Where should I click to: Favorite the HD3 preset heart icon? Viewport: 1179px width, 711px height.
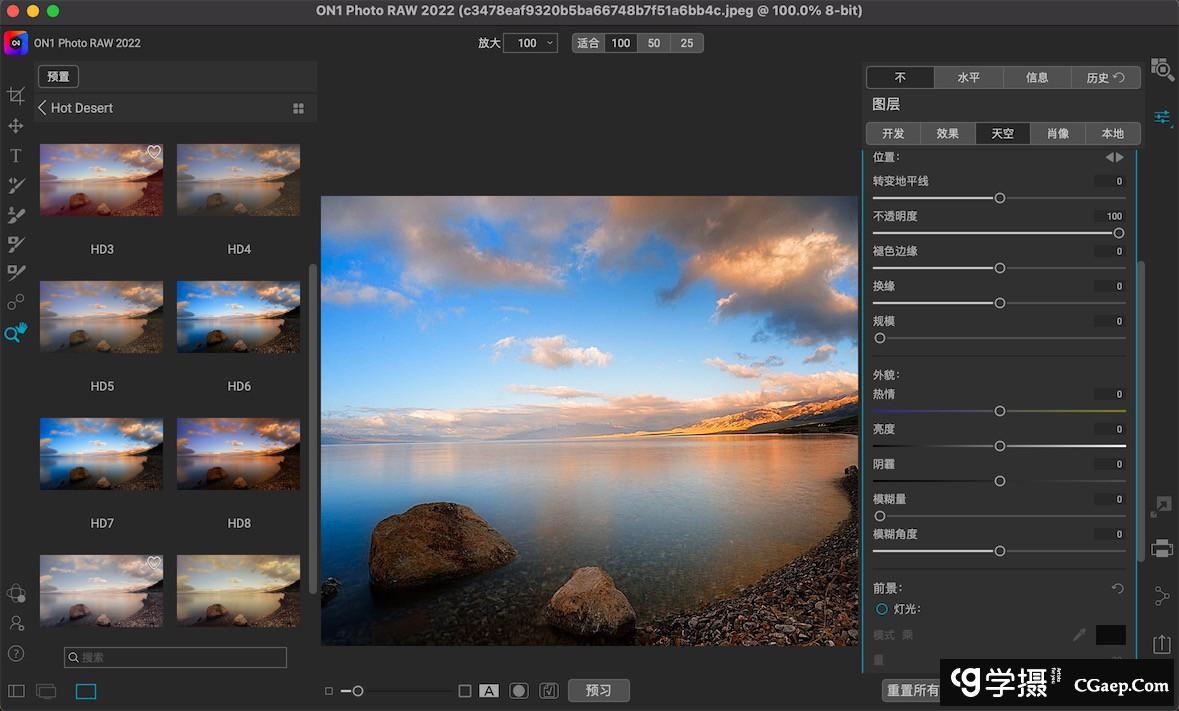pos(154,152)
